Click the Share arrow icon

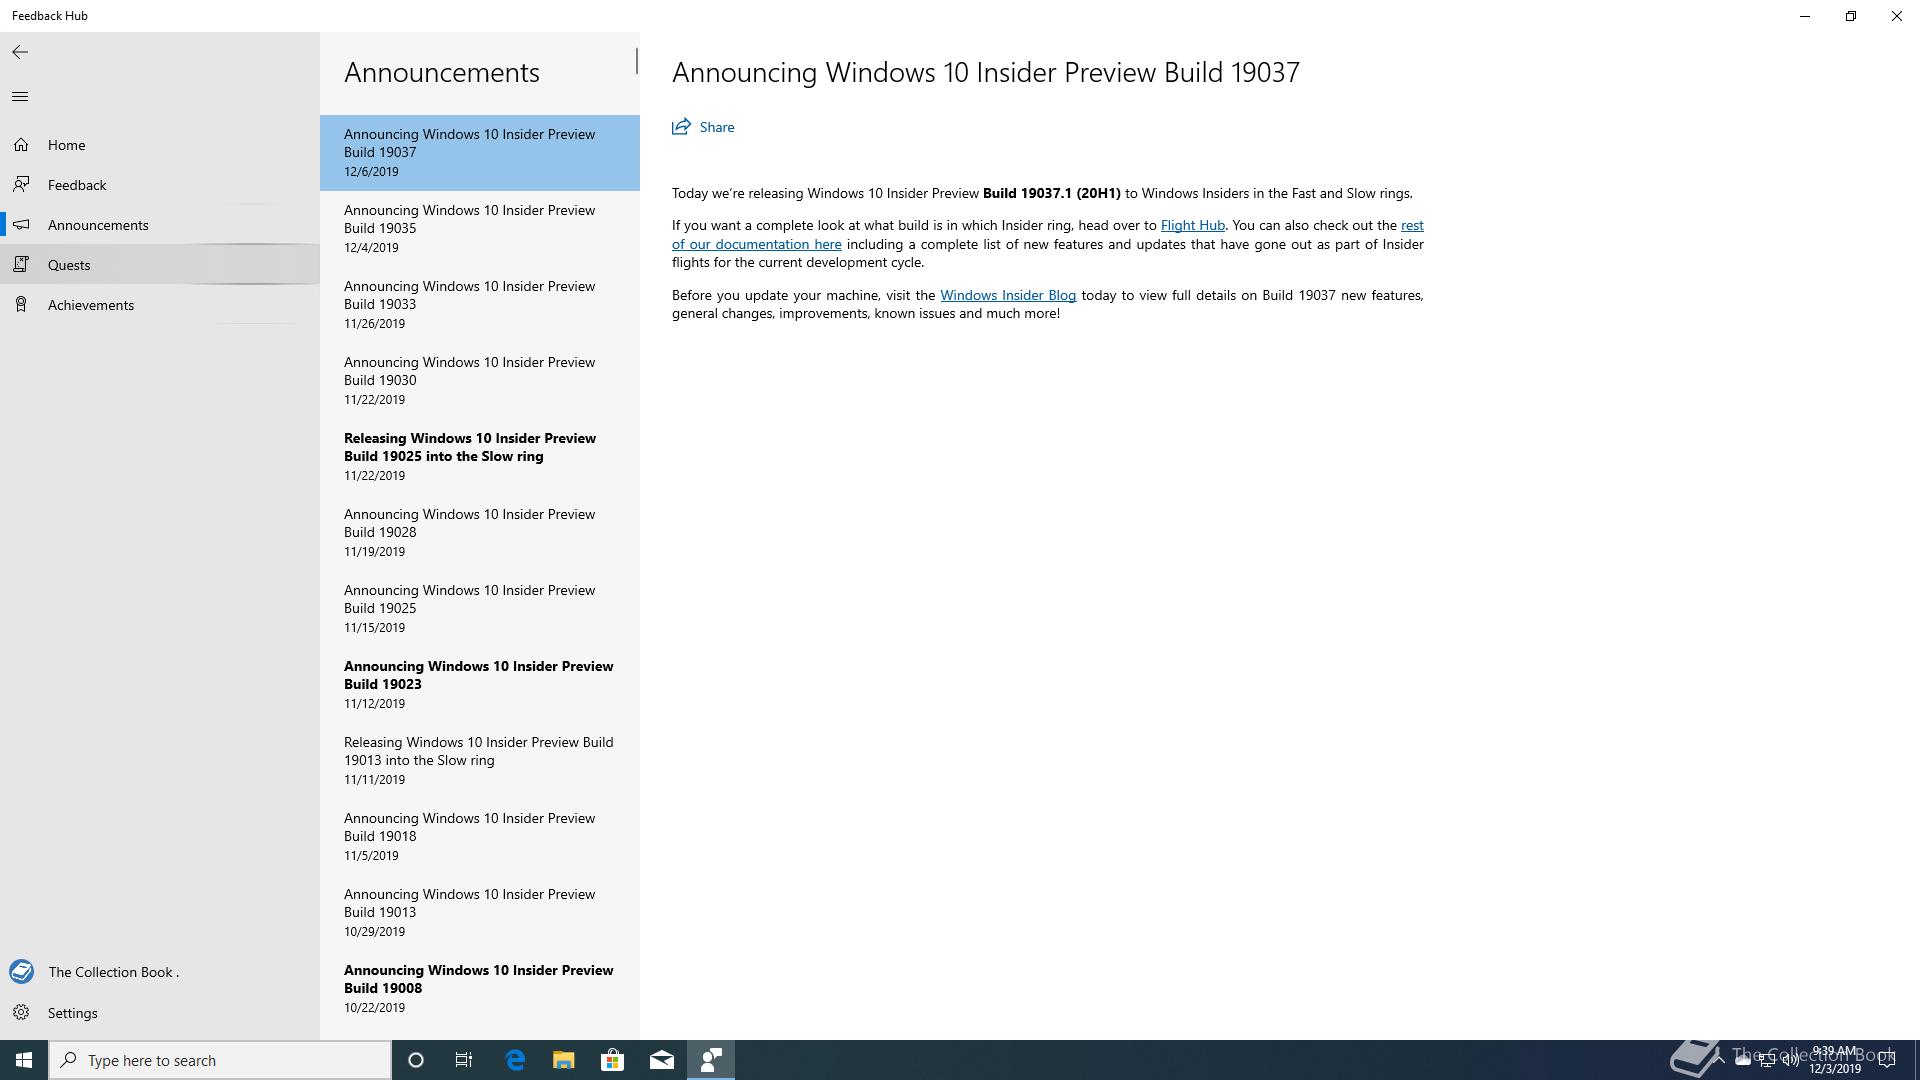tap(681, 127)
